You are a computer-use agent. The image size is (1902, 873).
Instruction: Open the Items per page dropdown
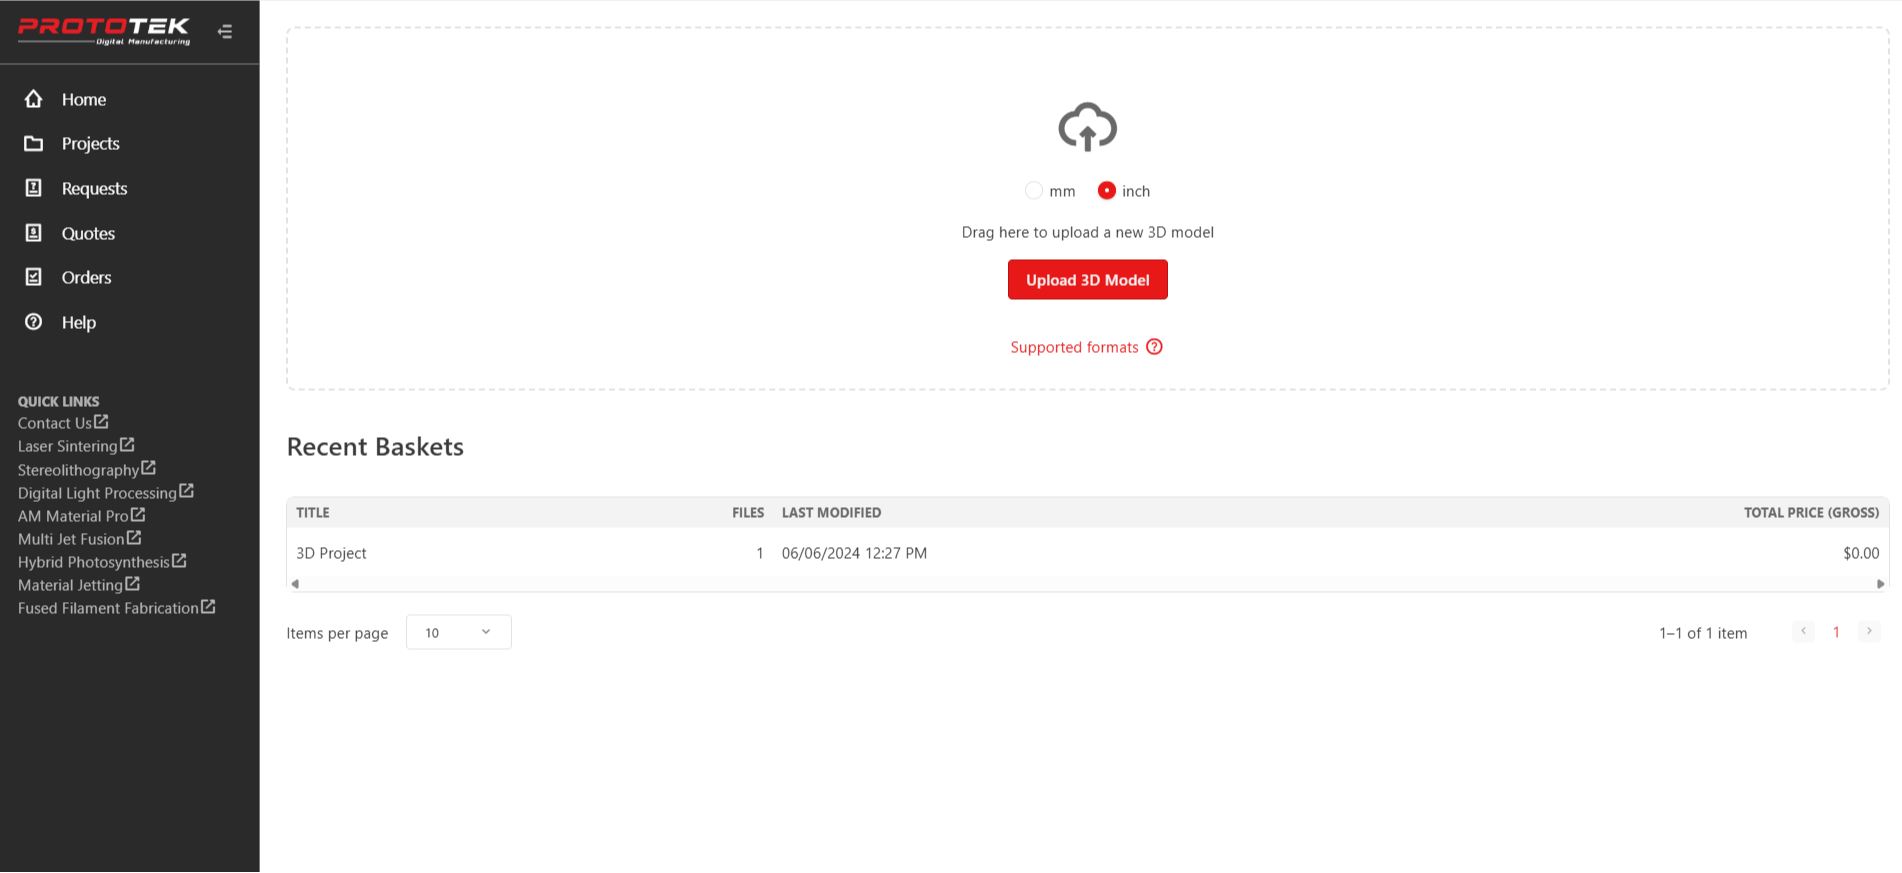click(x=458, y=632)
